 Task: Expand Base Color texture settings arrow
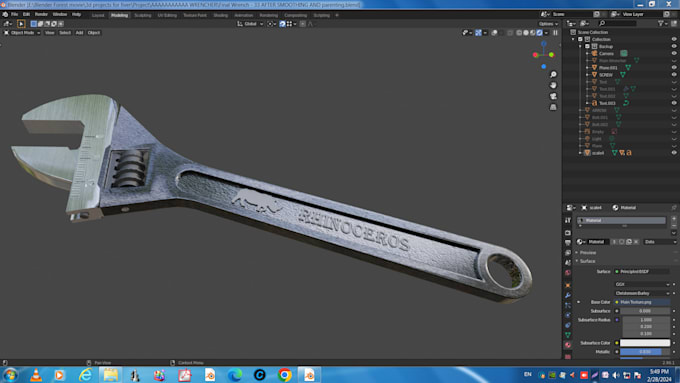point(579,302)
